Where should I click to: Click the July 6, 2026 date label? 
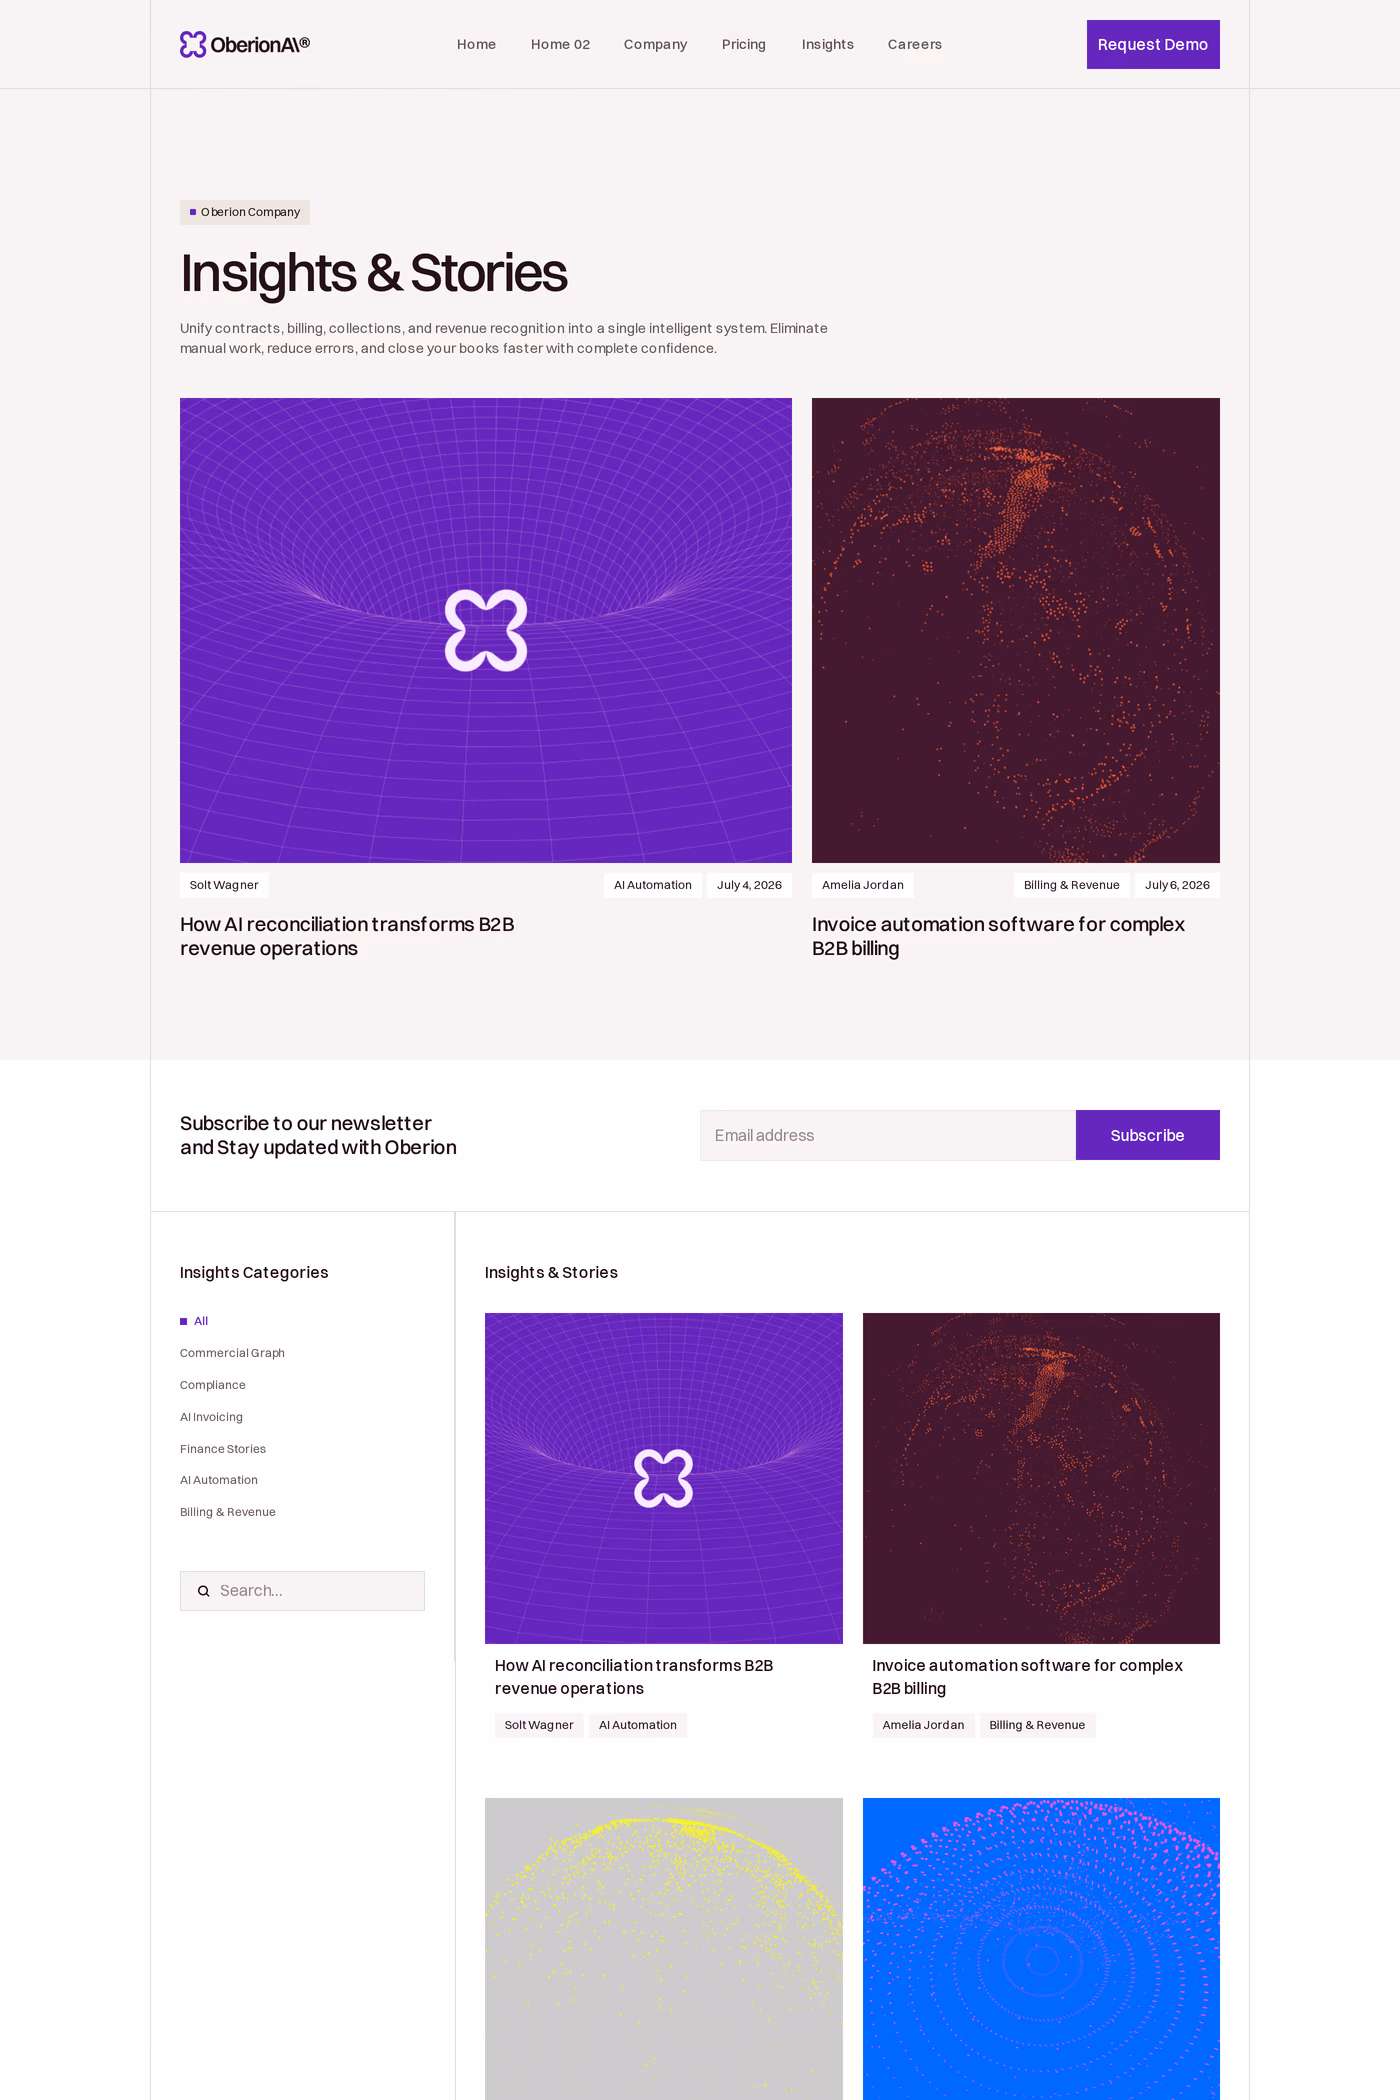(1177, 885)
